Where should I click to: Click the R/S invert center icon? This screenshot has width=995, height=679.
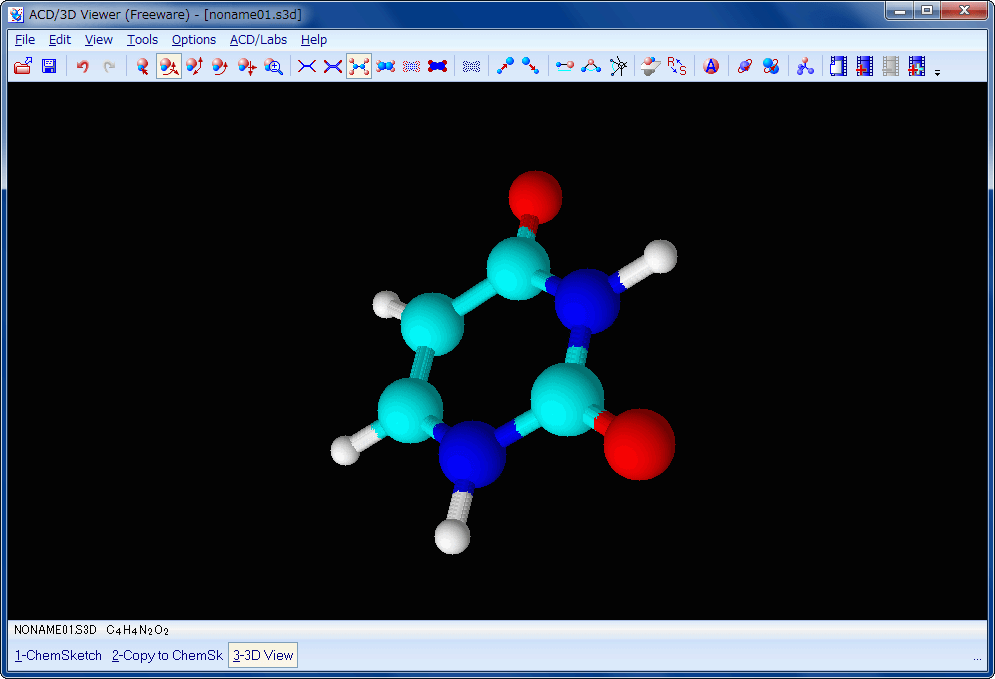coord(676,66)
